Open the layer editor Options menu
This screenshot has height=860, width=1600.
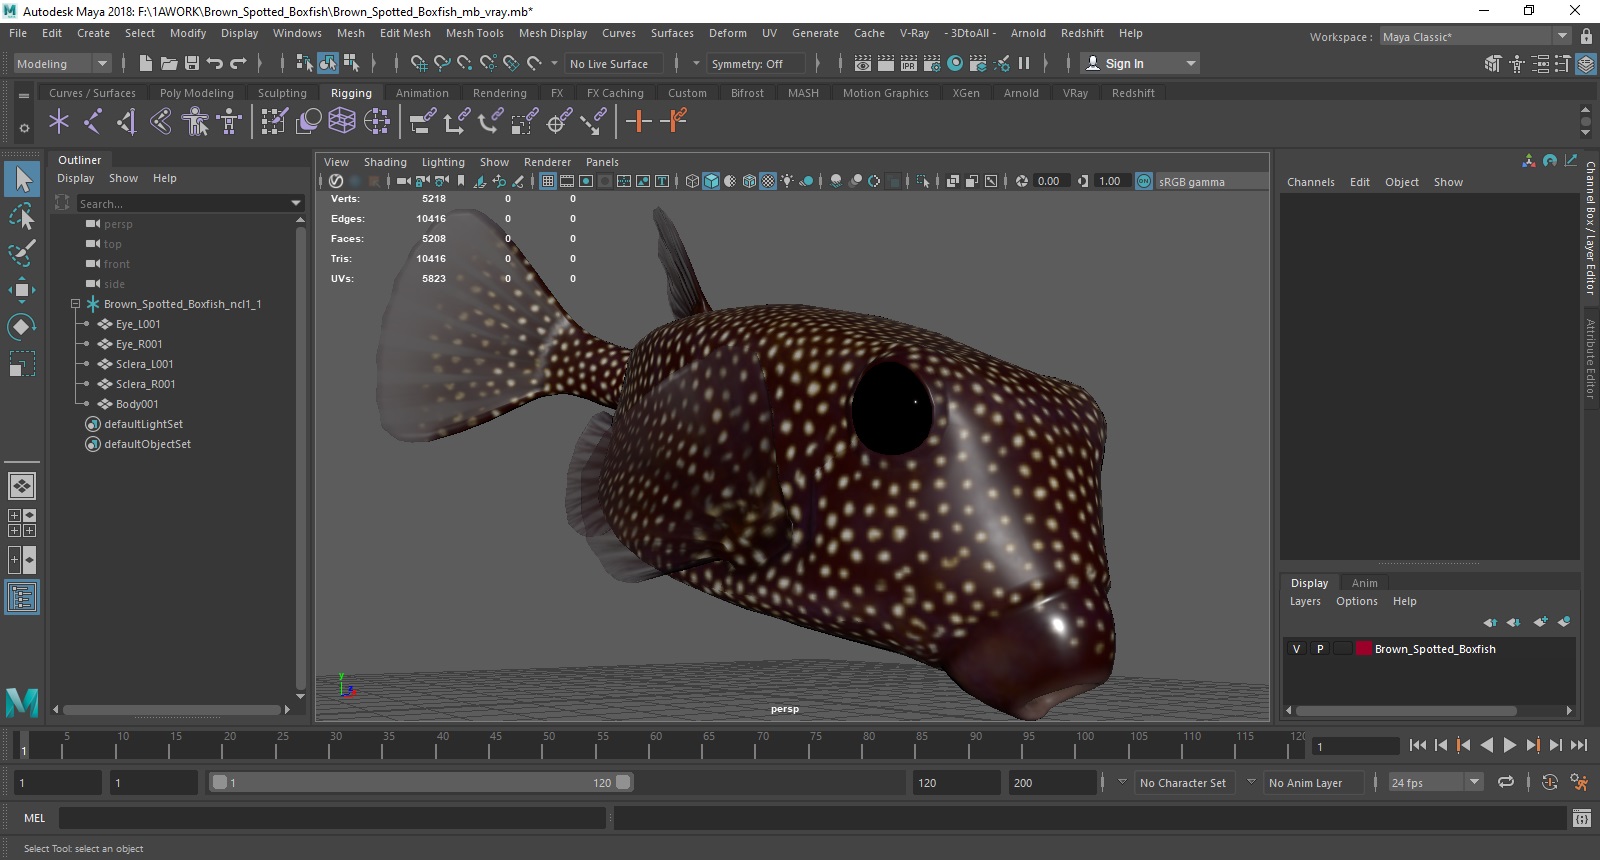click(x=1356, y=601)
